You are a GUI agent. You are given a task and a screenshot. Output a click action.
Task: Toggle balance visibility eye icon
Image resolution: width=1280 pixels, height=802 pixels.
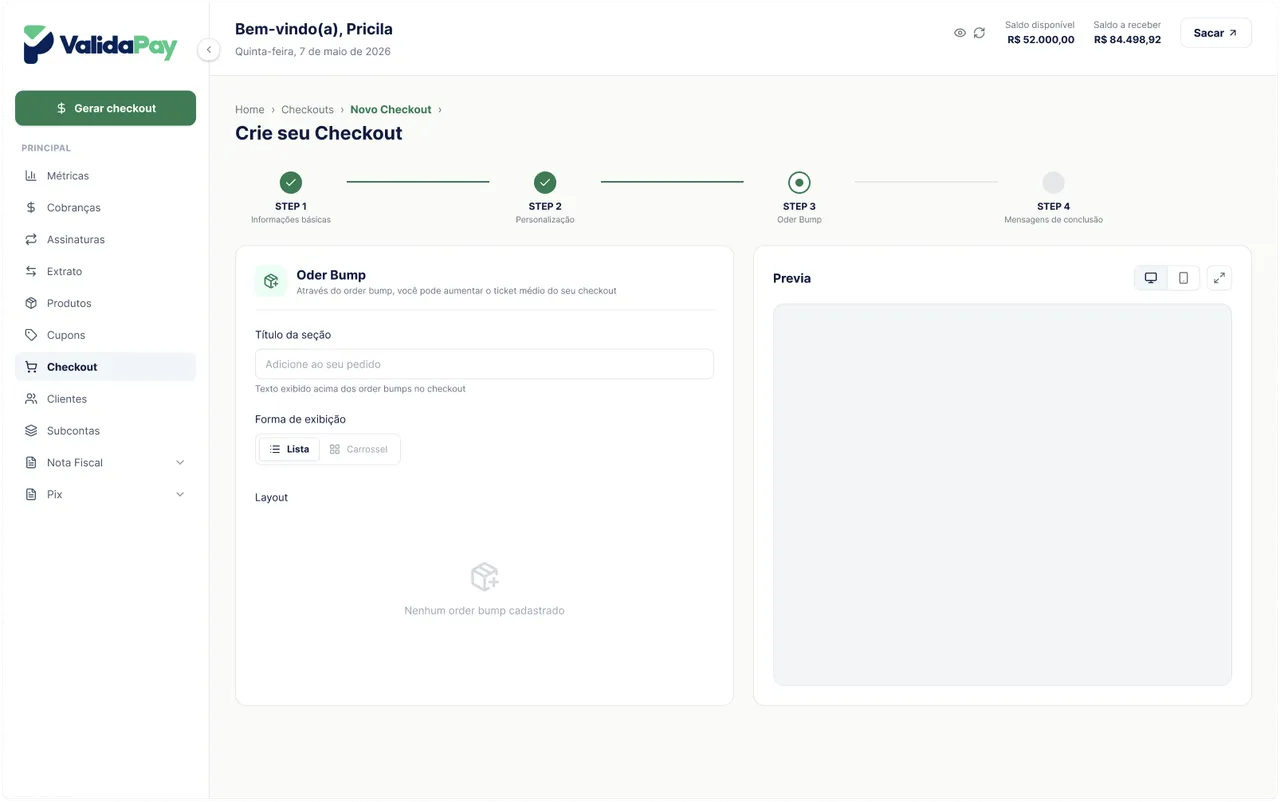(960, 33)
